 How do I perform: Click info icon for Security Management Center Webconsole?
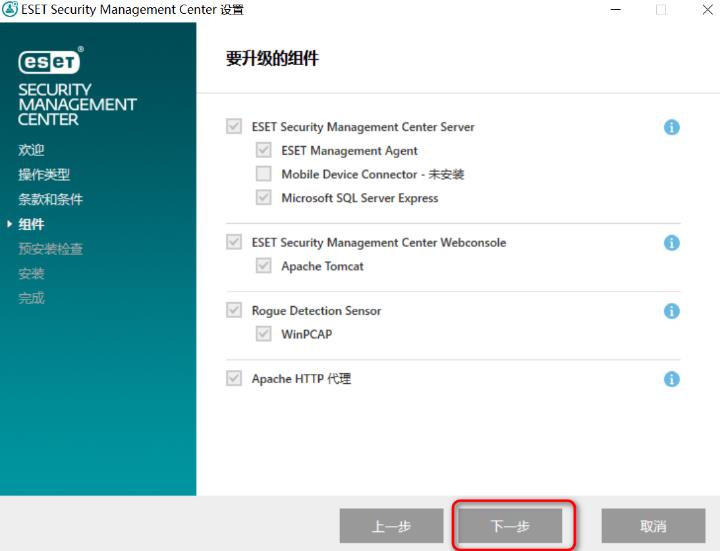[x=671, y=243]
